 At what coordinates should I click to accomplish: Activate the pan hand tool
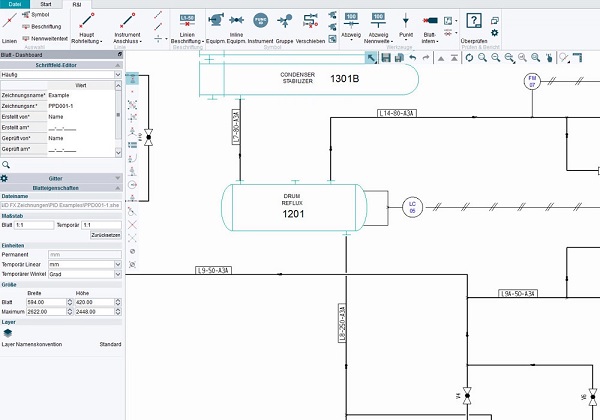coord(549,58)
